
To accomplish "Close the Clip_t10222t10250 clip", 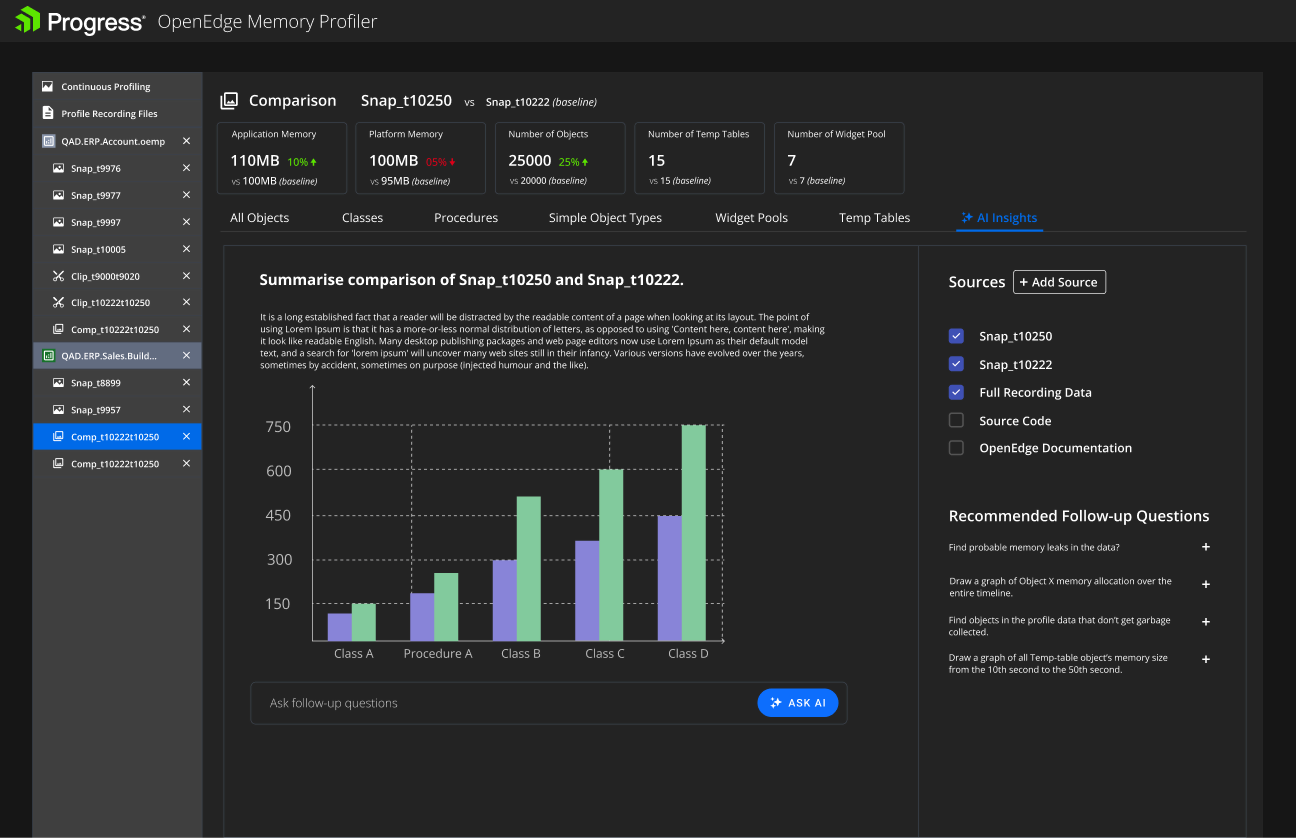I will coord(186,302).
